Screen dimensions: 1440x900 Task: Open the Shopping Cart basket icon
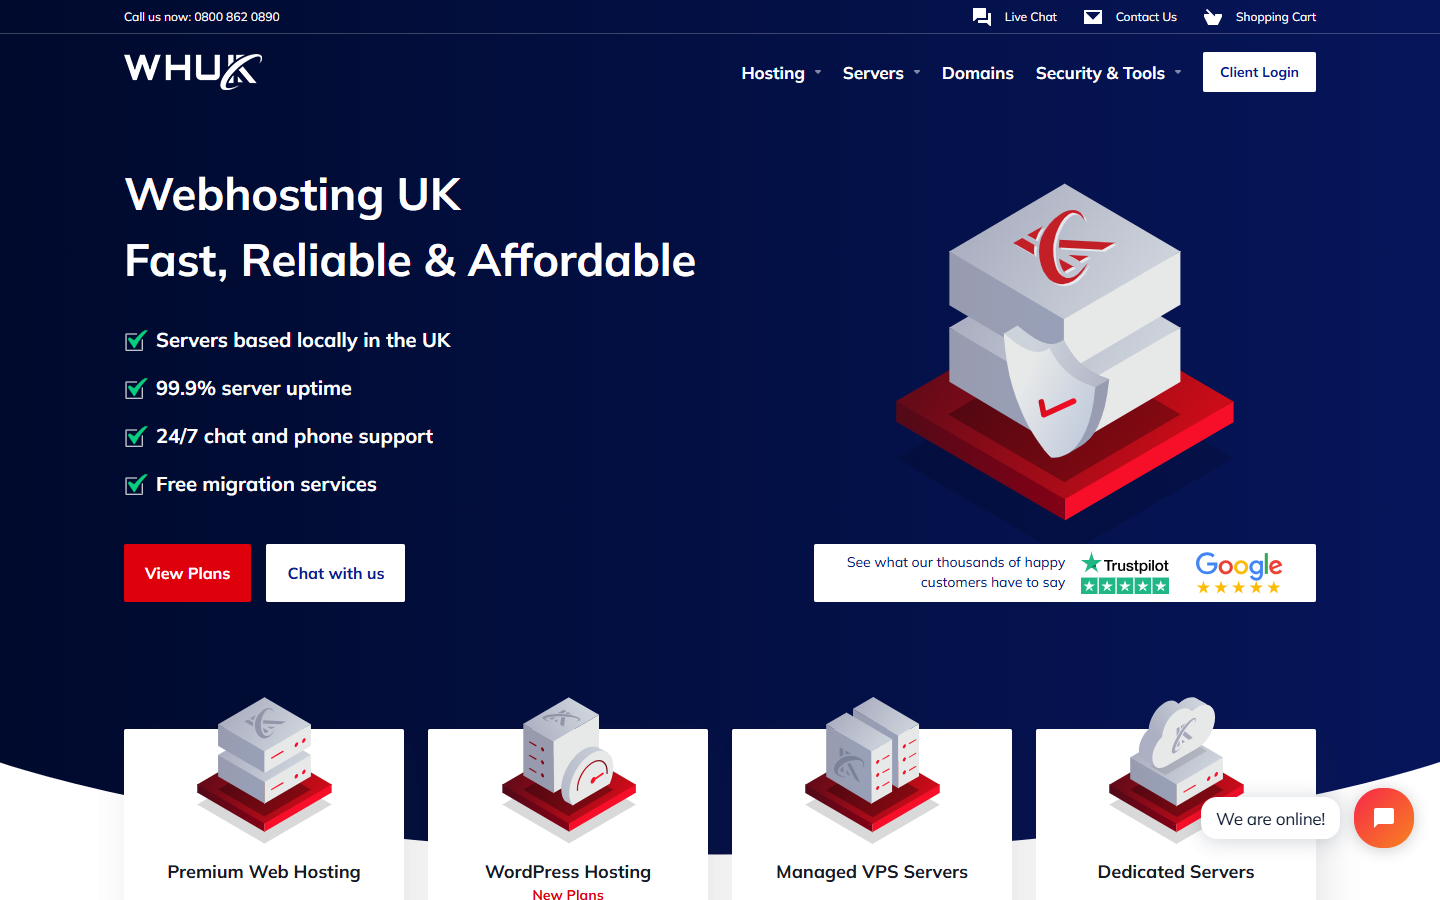coord(1213,17)
